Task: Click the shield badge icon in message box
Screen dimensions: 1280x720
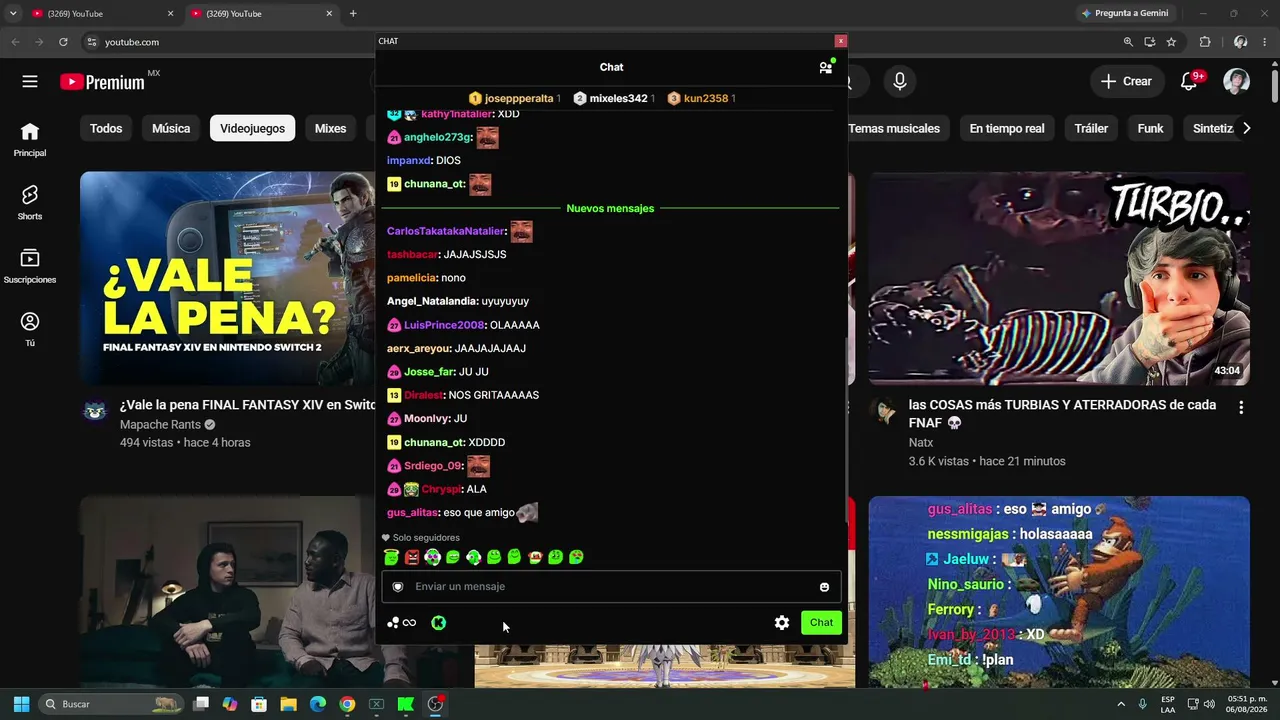Action: pyautogui.click(x=398, y=587)
